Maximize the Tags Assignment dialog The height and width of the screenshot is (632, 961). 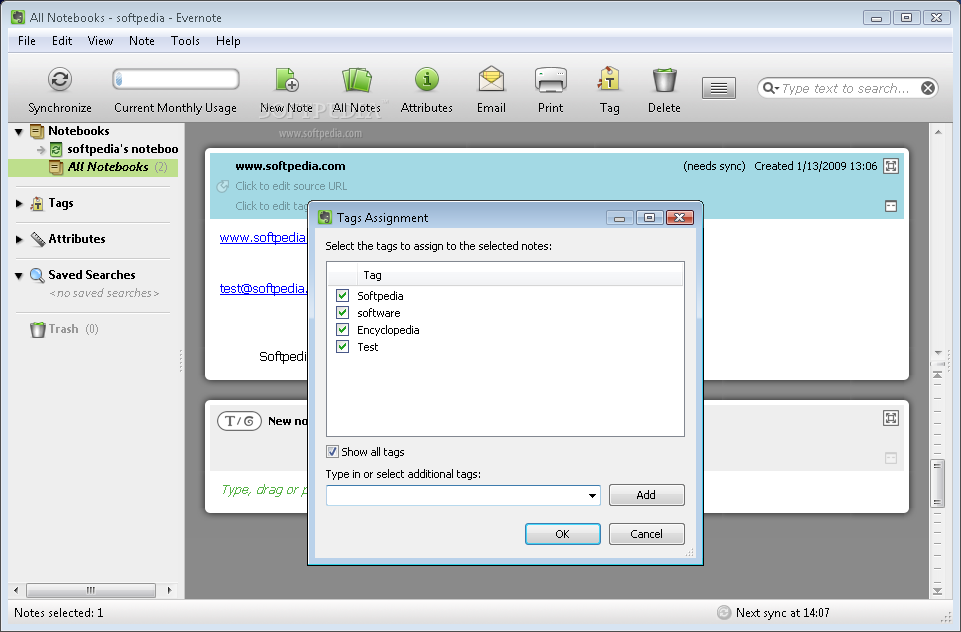650,218
